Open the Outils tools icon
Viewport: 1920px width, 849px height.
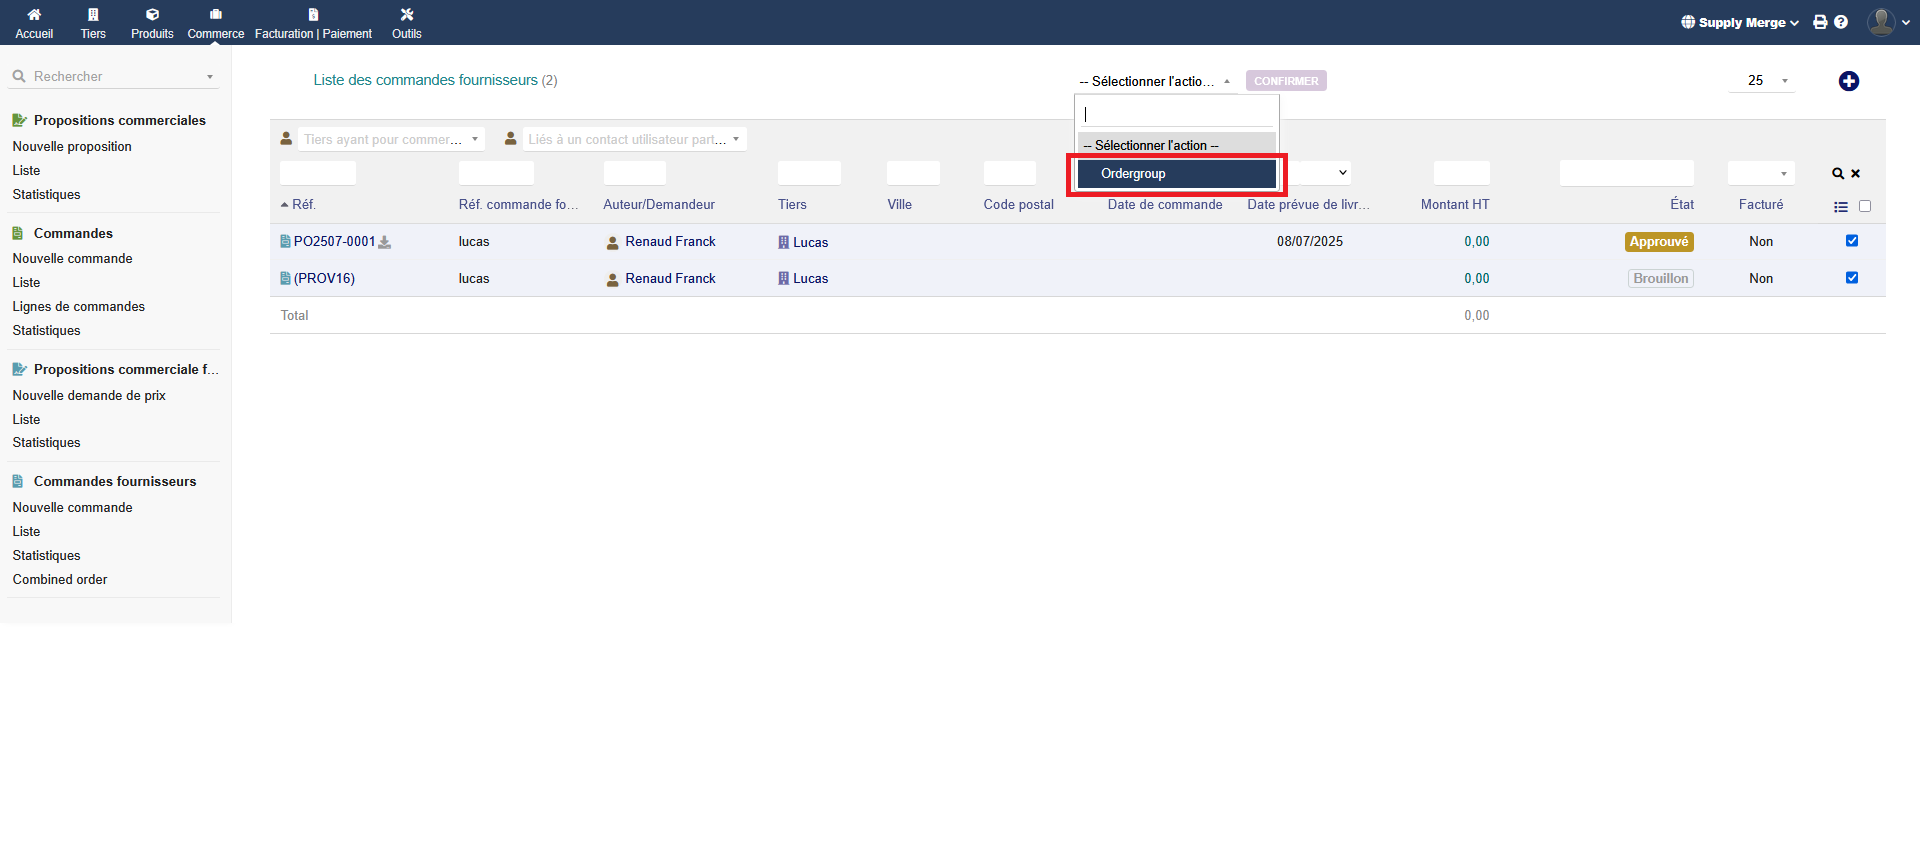[x=406, y=15]
